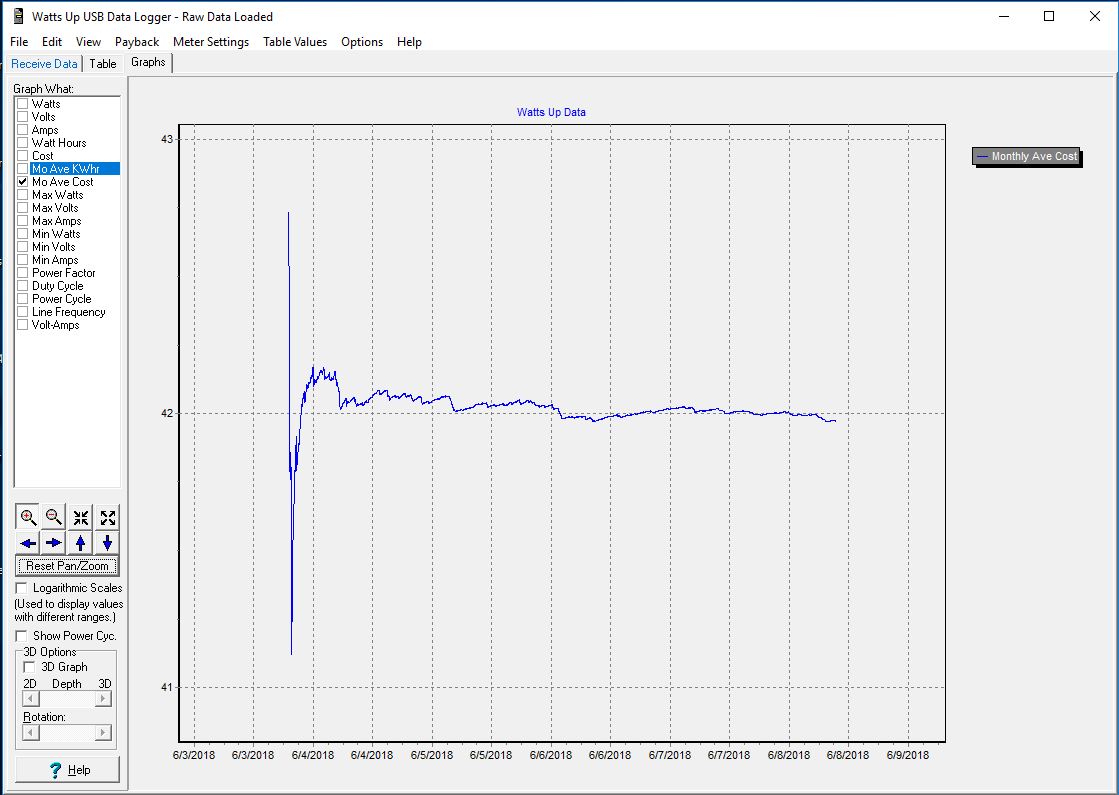Viewport: 1119px width, 795px height.
Task: Tick the Max Amps checkbox
Action: [23, 221]
